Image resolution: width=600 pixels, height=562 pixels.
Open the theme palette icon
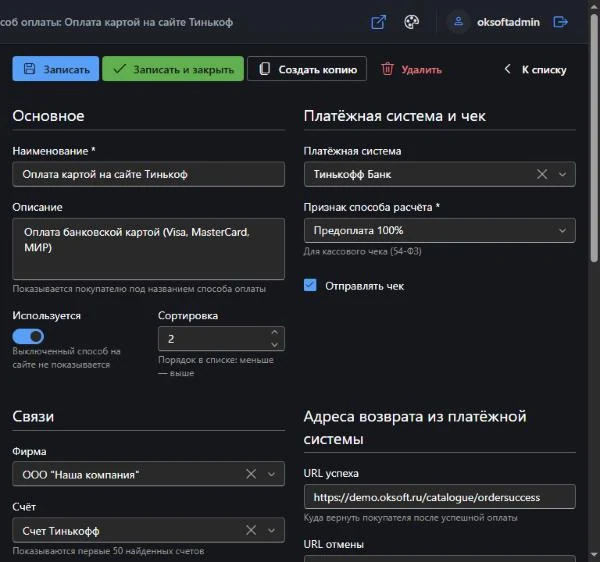pyautogui.click(x=412, y=22)
